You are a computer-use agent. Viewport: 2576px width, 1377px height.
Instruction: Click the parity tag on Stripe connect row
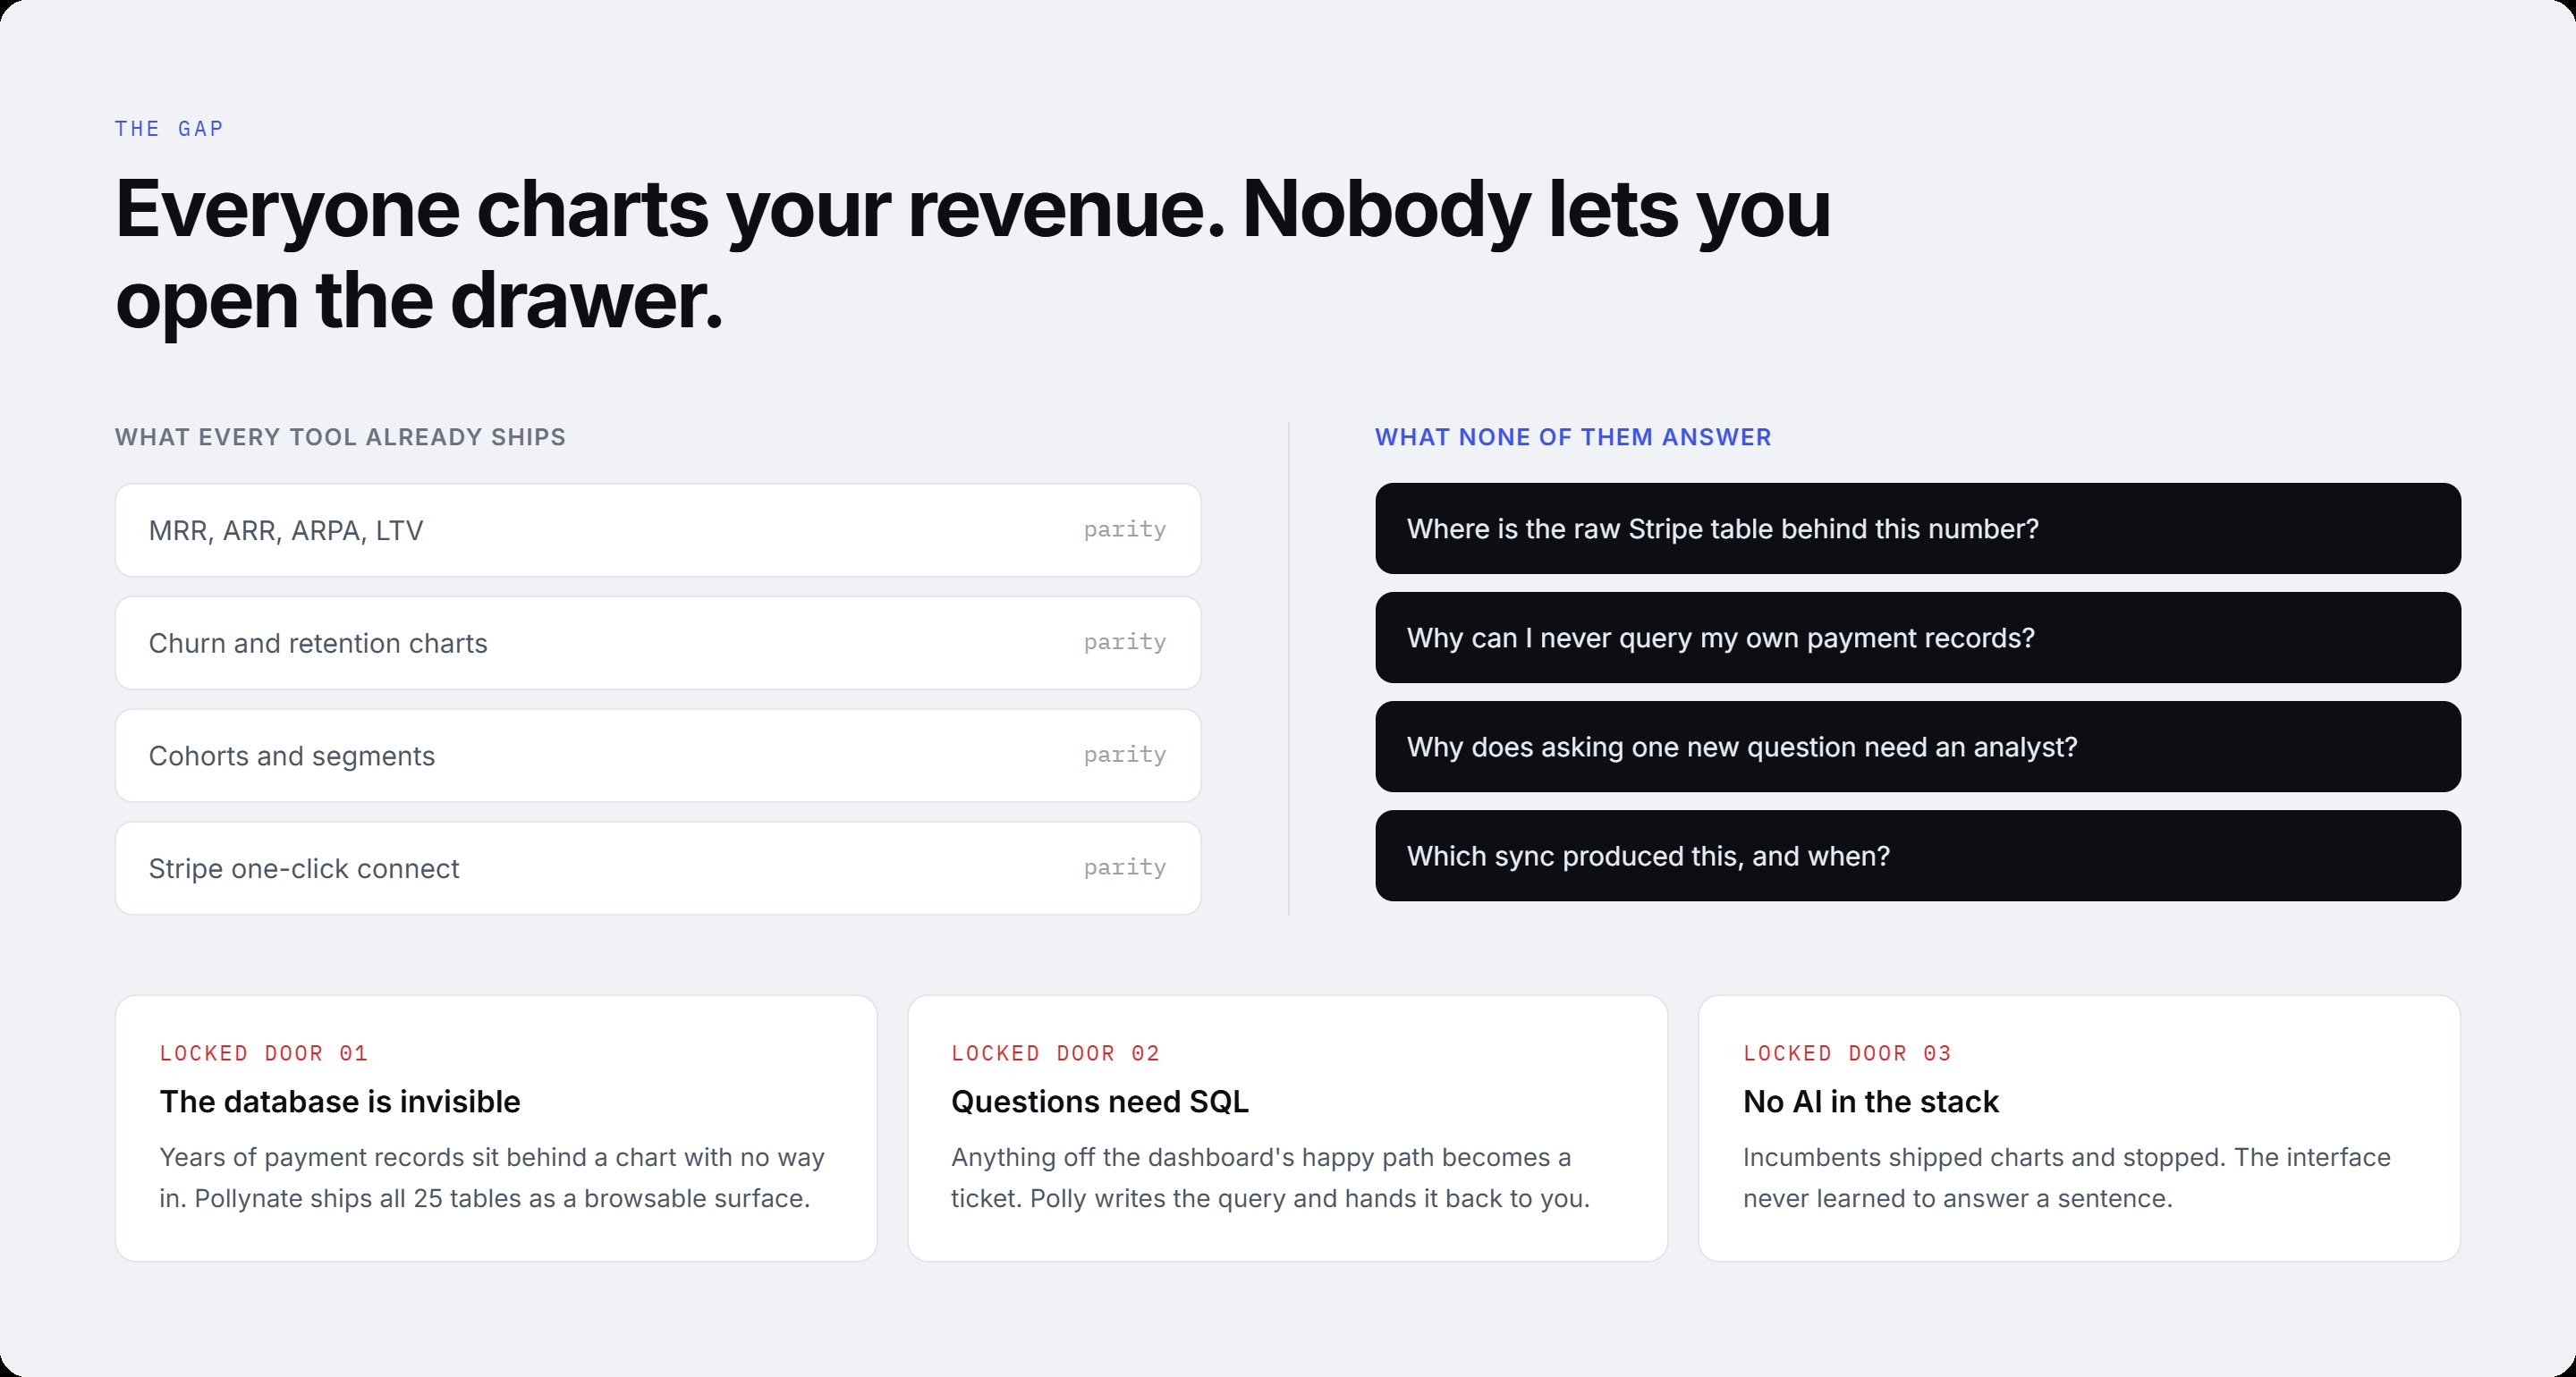point(1125,867)
